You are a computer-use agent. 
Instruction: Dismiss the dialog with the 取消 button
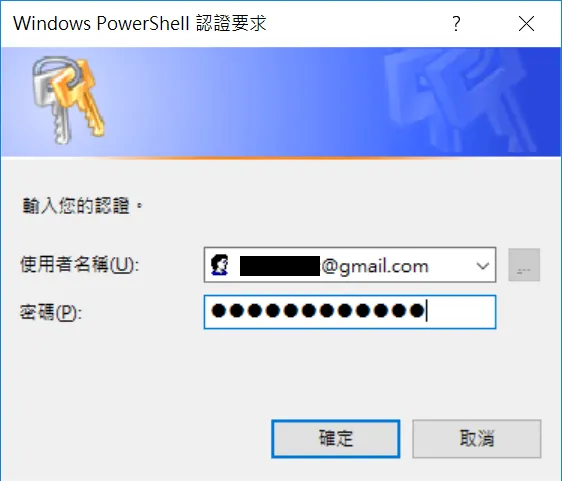[477, 439]
